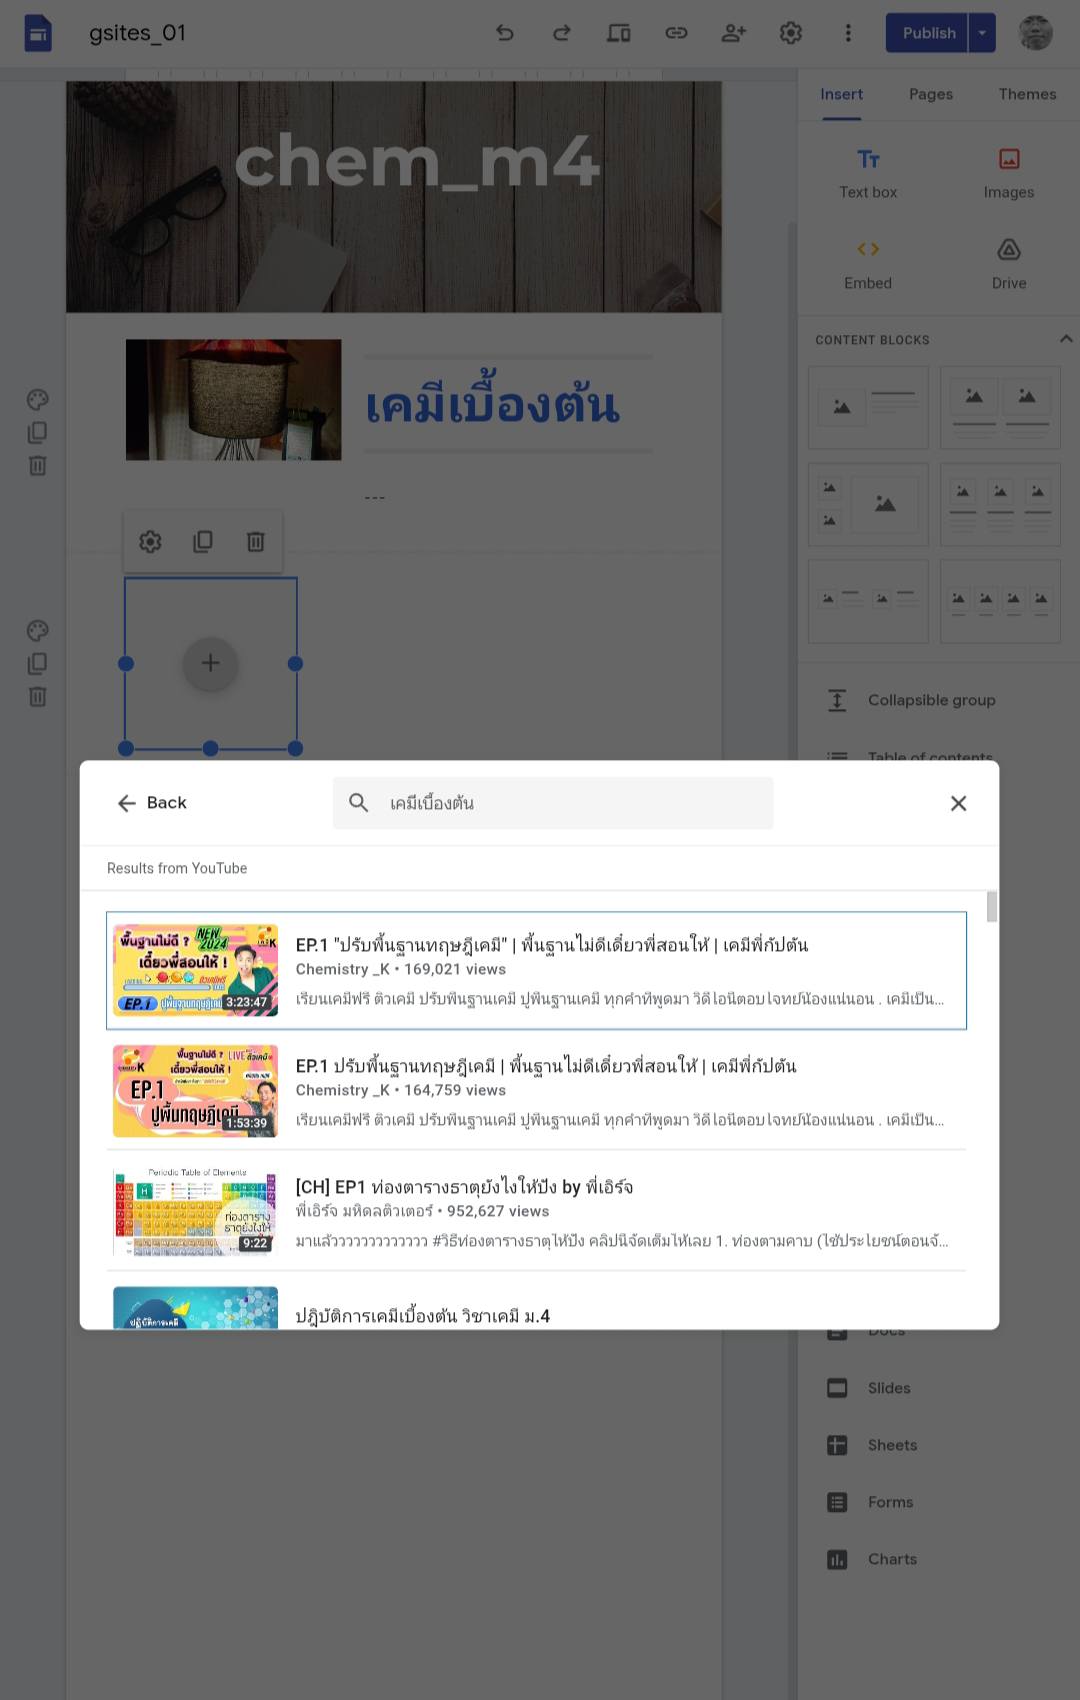1080x1700 pixels.
Task: Click the Google Sites home logo
Action: tap(38, 33)
